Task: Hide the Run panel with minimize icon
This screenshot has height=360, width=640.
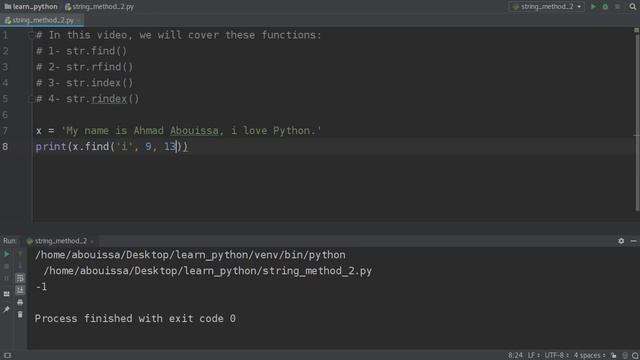Action: pos(633,241)
